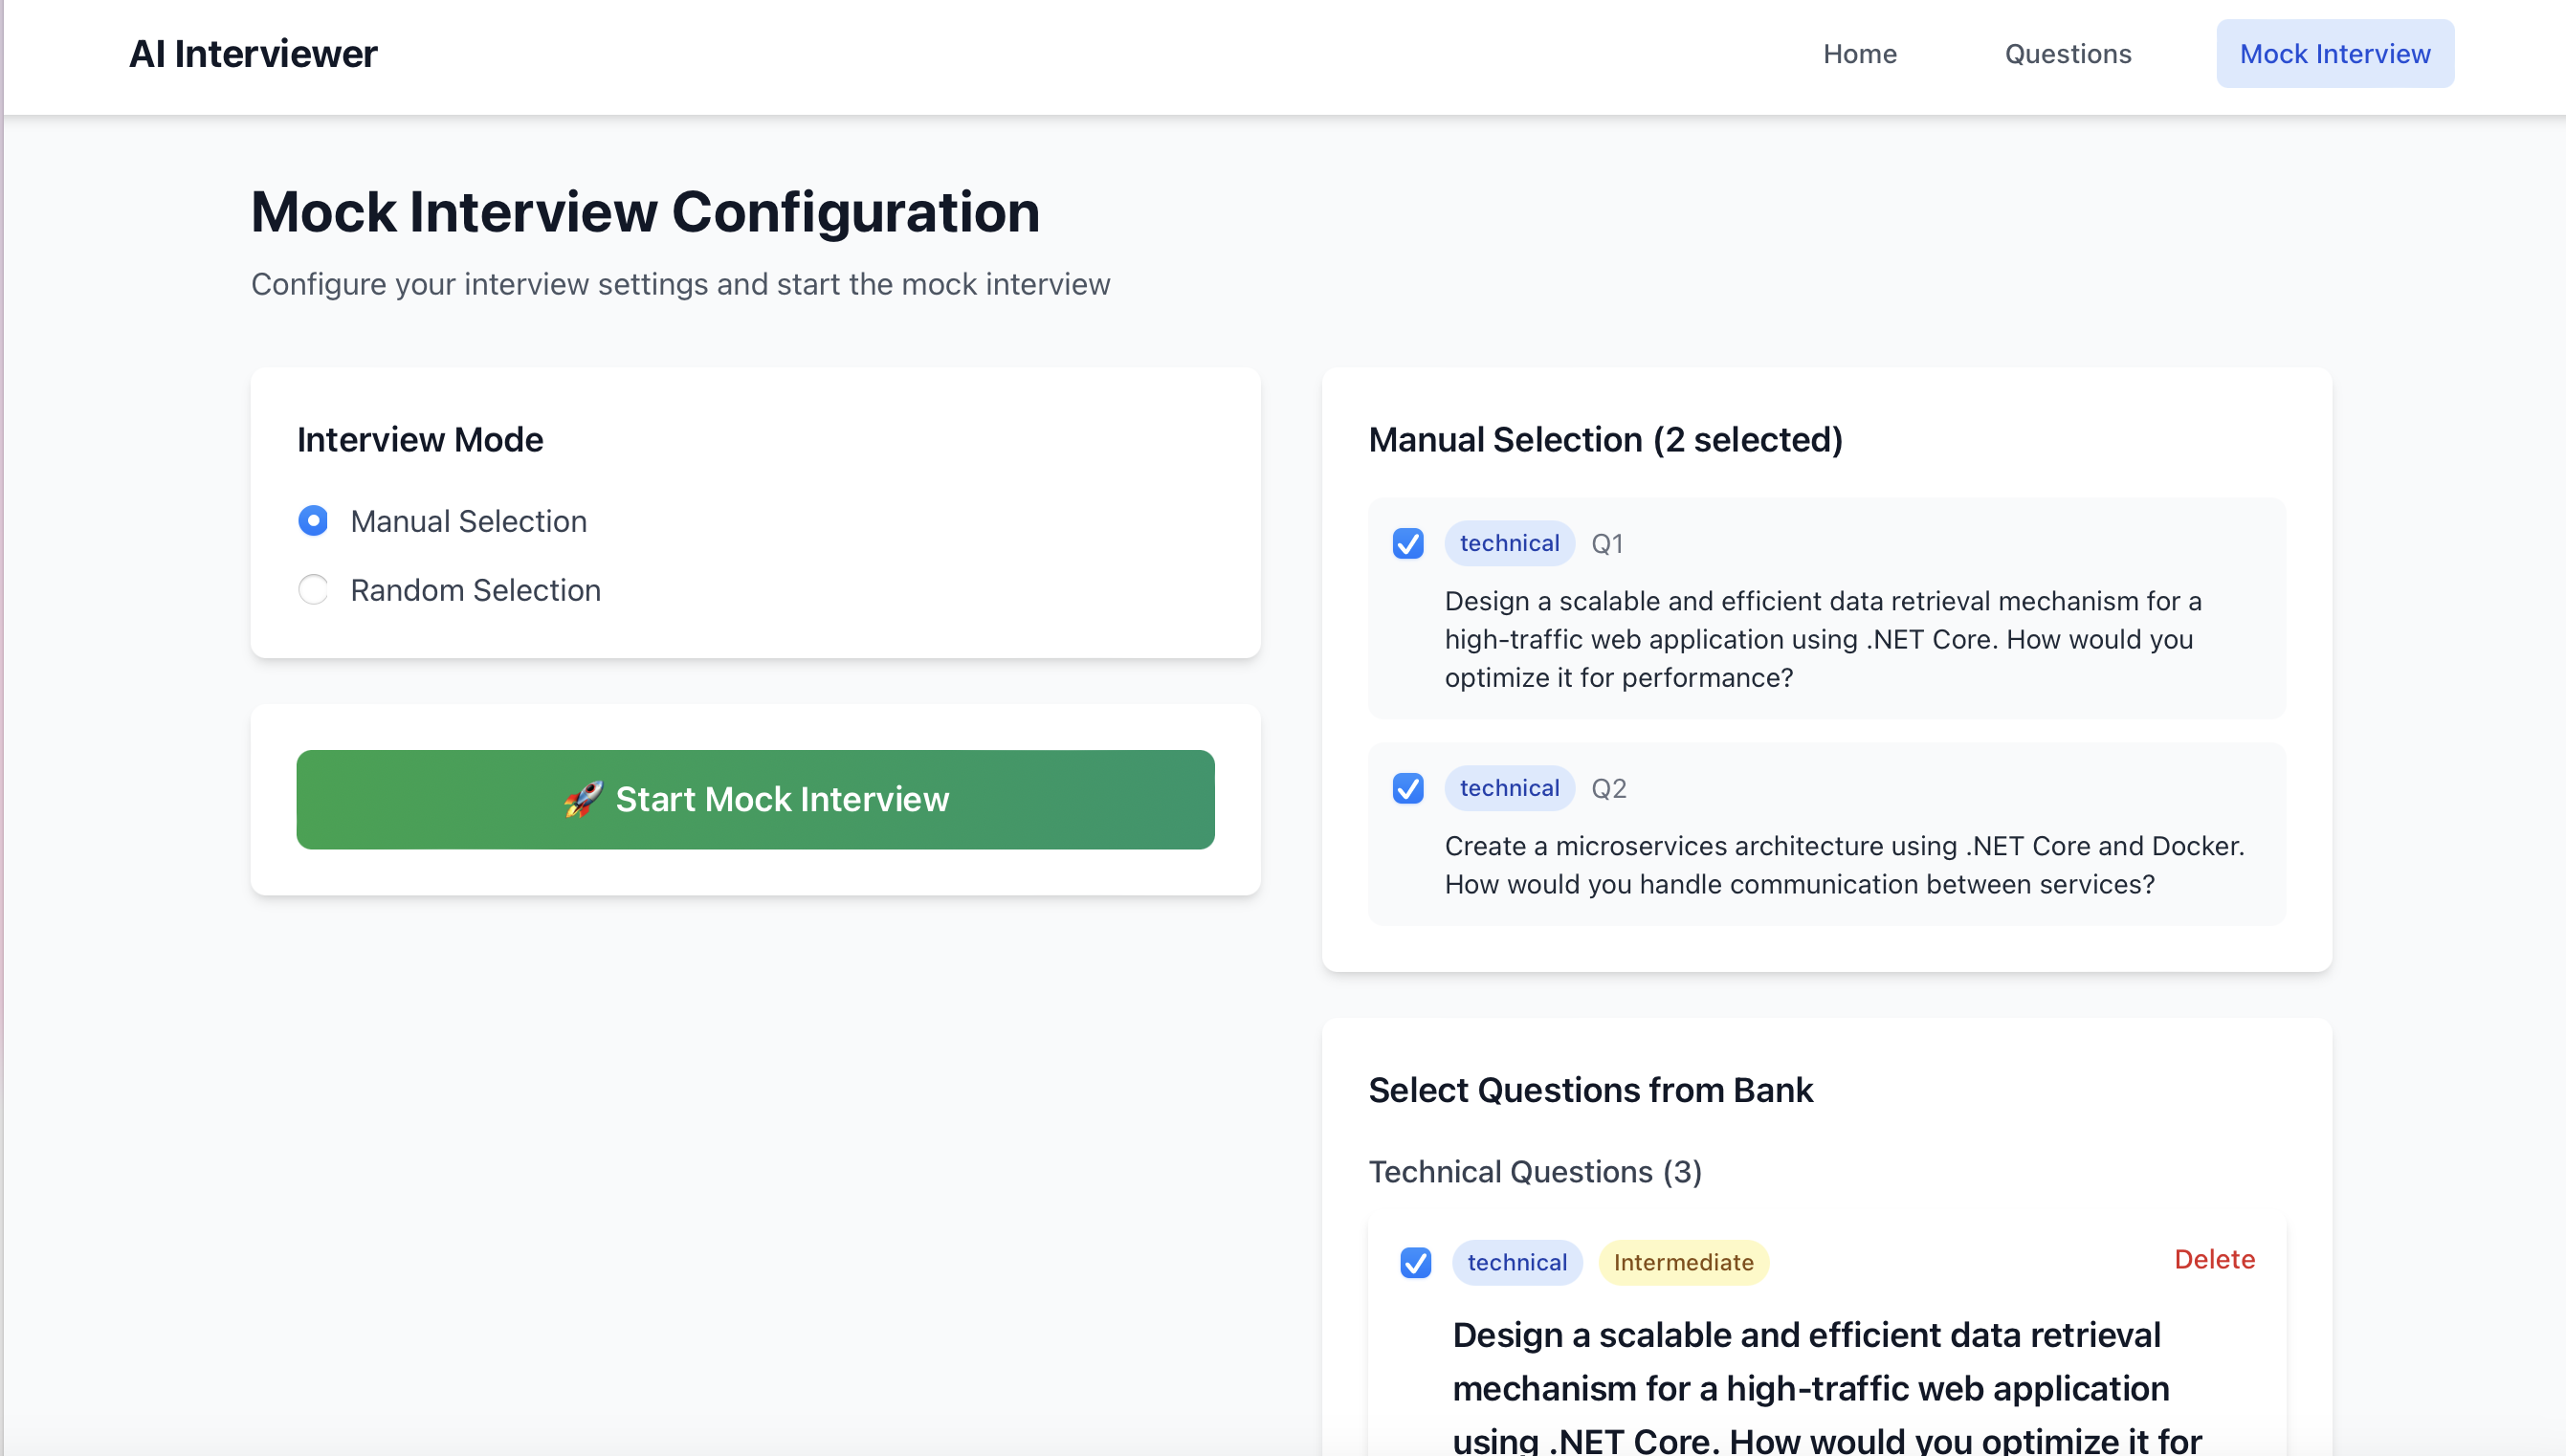Screen dimensions: 2566x1456
Task: Click the Intermediate difficulty badge
Action: tap(1683, 1263)
